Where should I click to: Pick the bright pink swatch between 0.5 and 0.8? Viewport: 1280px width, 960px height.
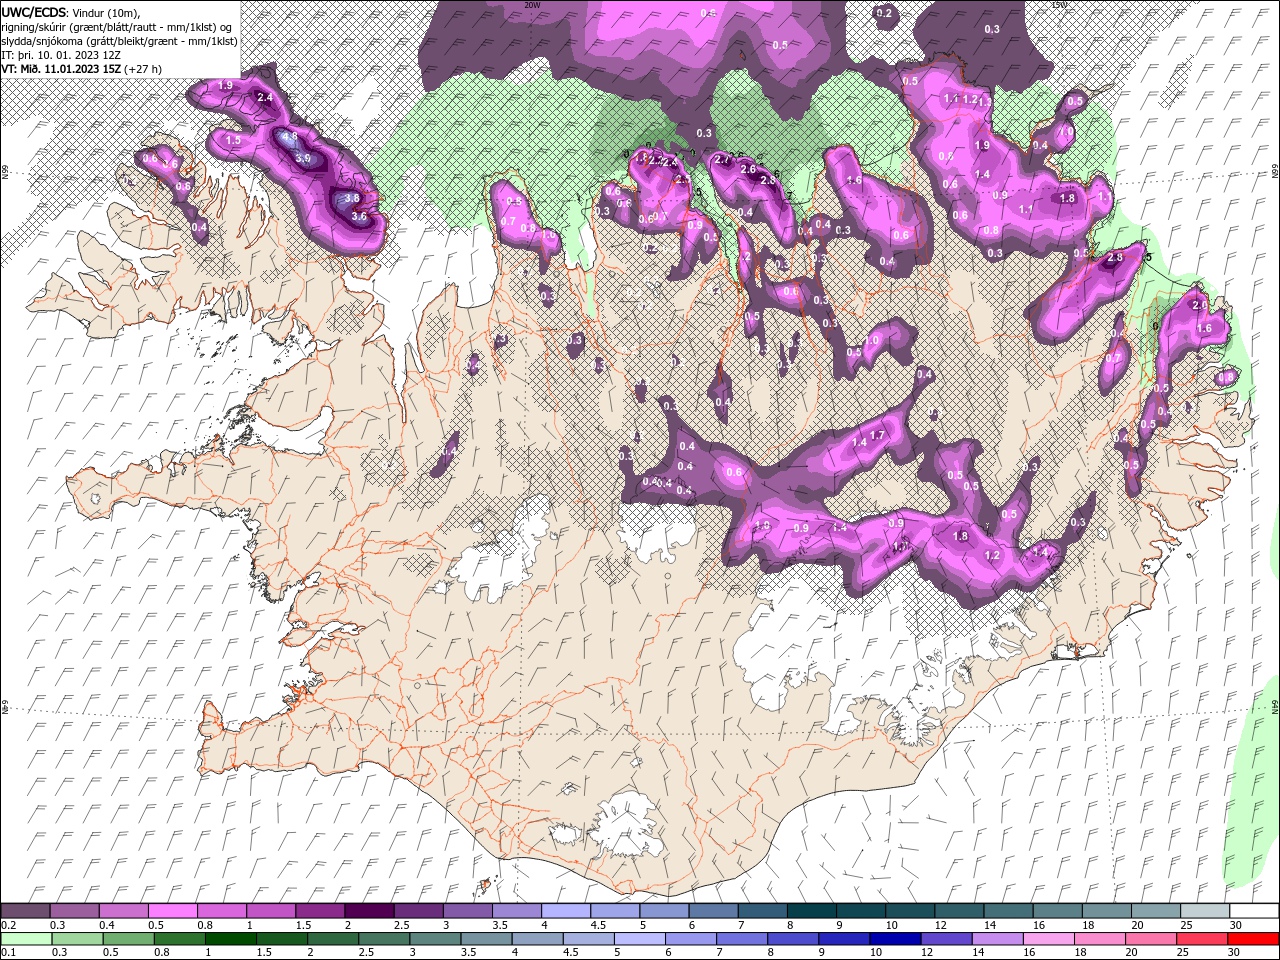[x=172, y=911]
